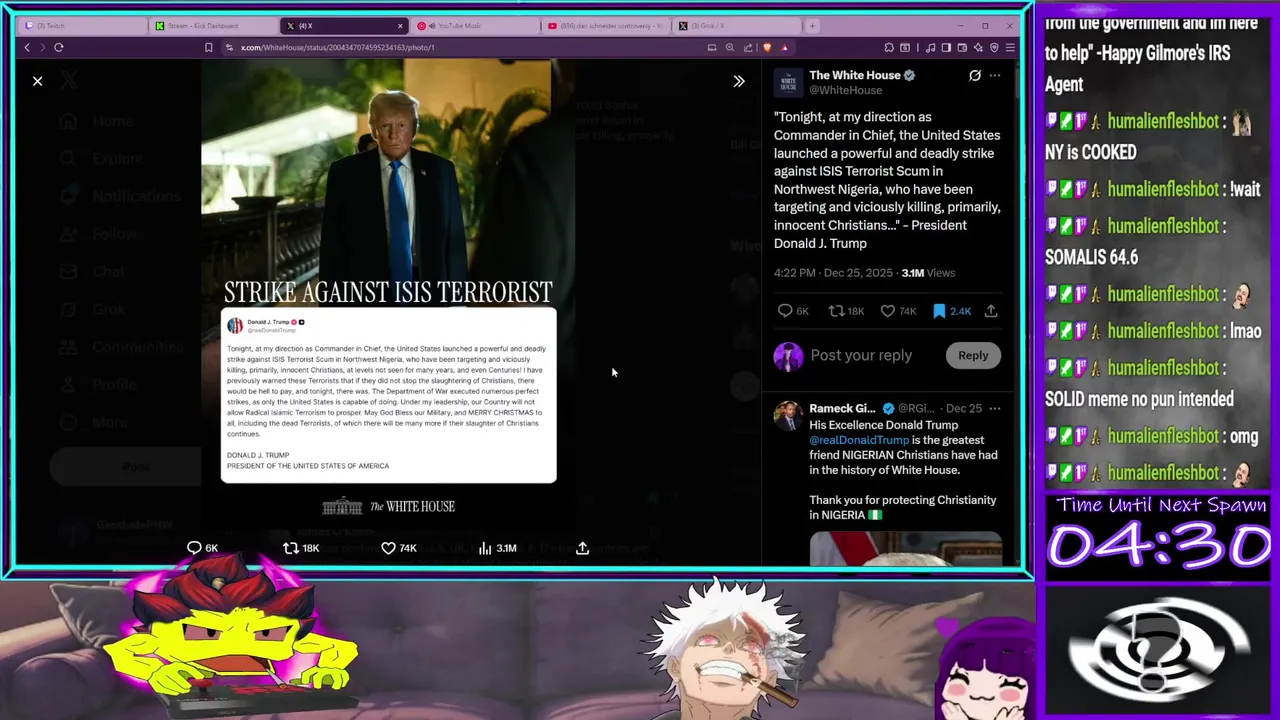Go back with the browser back arrow

pos(27,47)
